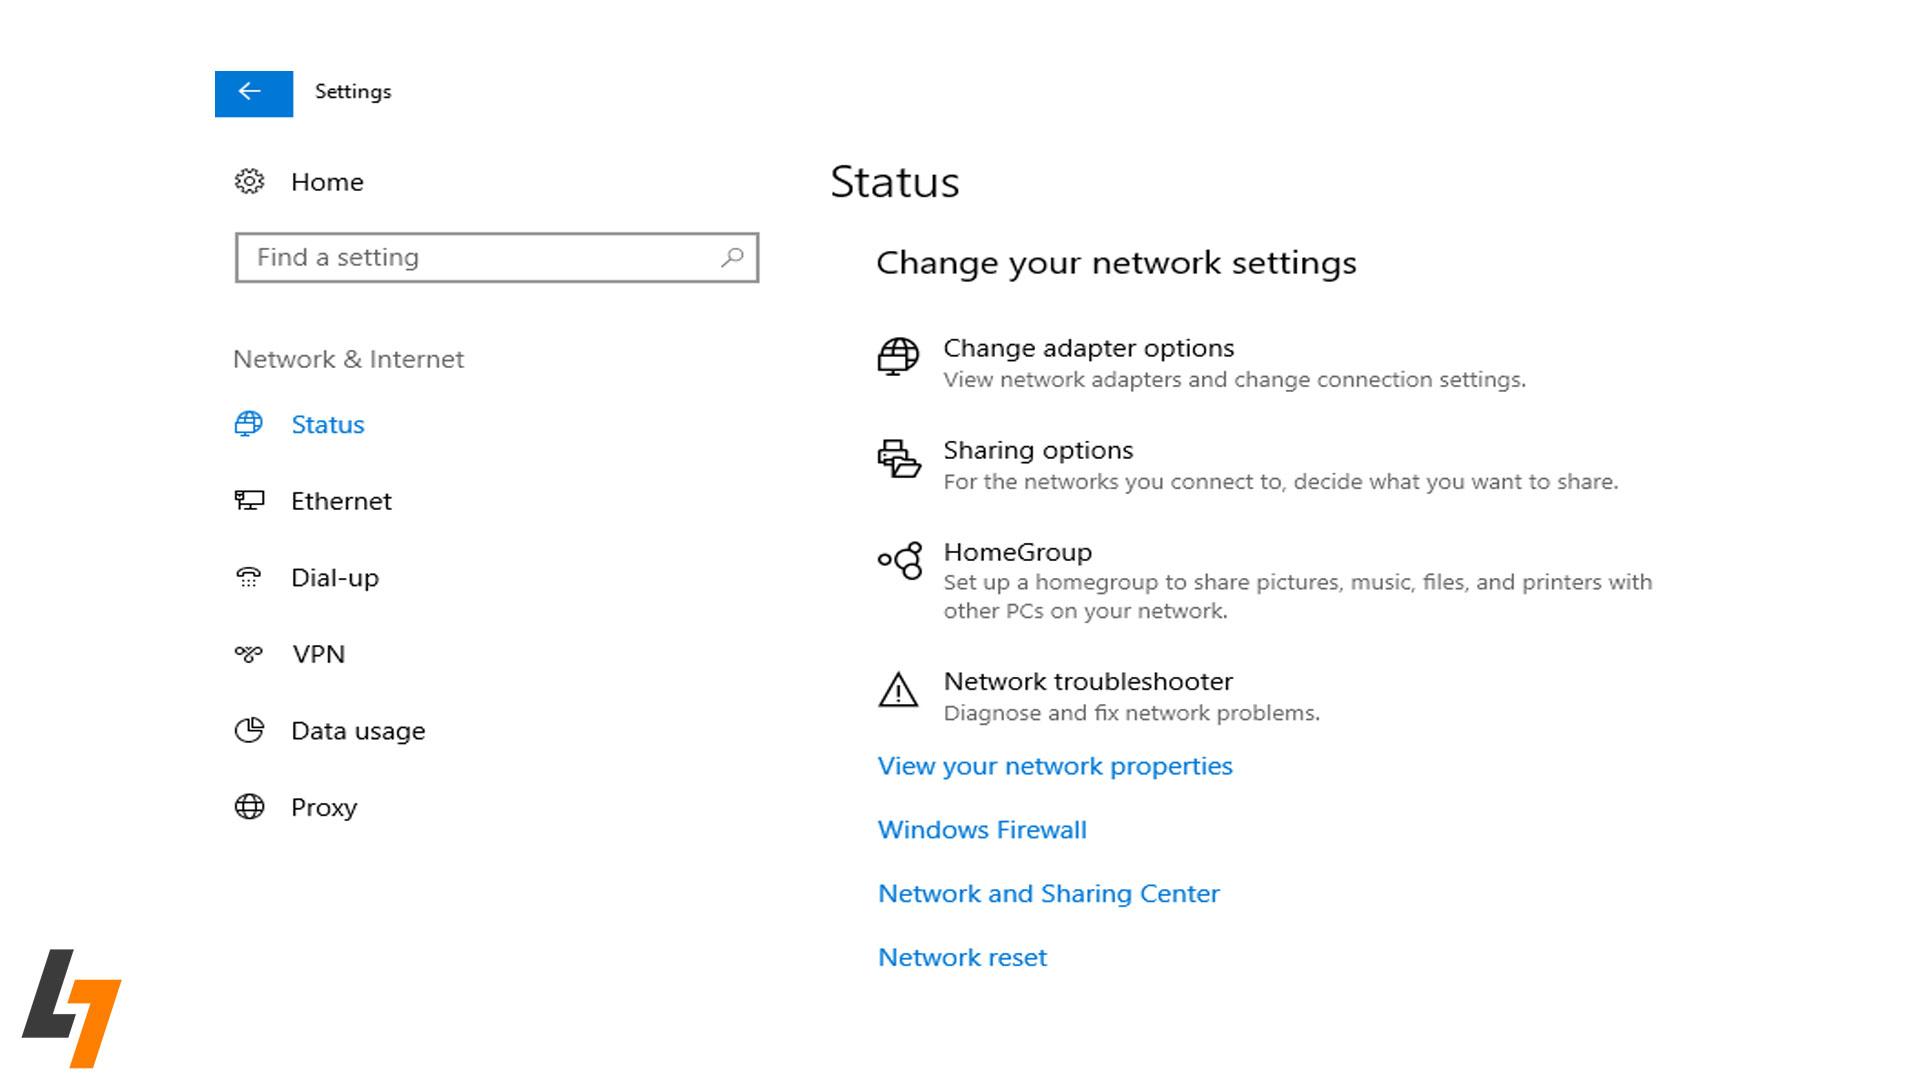Image resolution: width=1920 pixels, height=1080 pixels.
Task: Click the Status globe icon
Action: [x=249, y=424]
